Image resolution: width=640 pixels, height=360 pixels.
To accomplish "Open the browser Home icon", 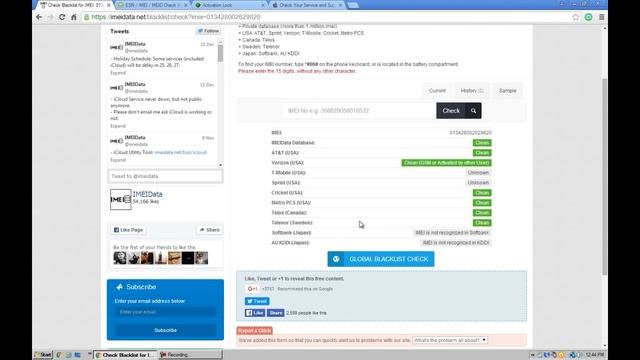I will (74, 17).
